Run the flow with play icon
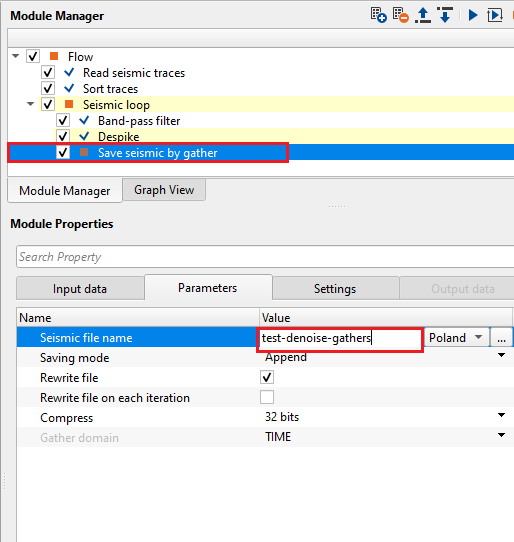The width and height of the screenshot is (514, 542). (473, 15)
